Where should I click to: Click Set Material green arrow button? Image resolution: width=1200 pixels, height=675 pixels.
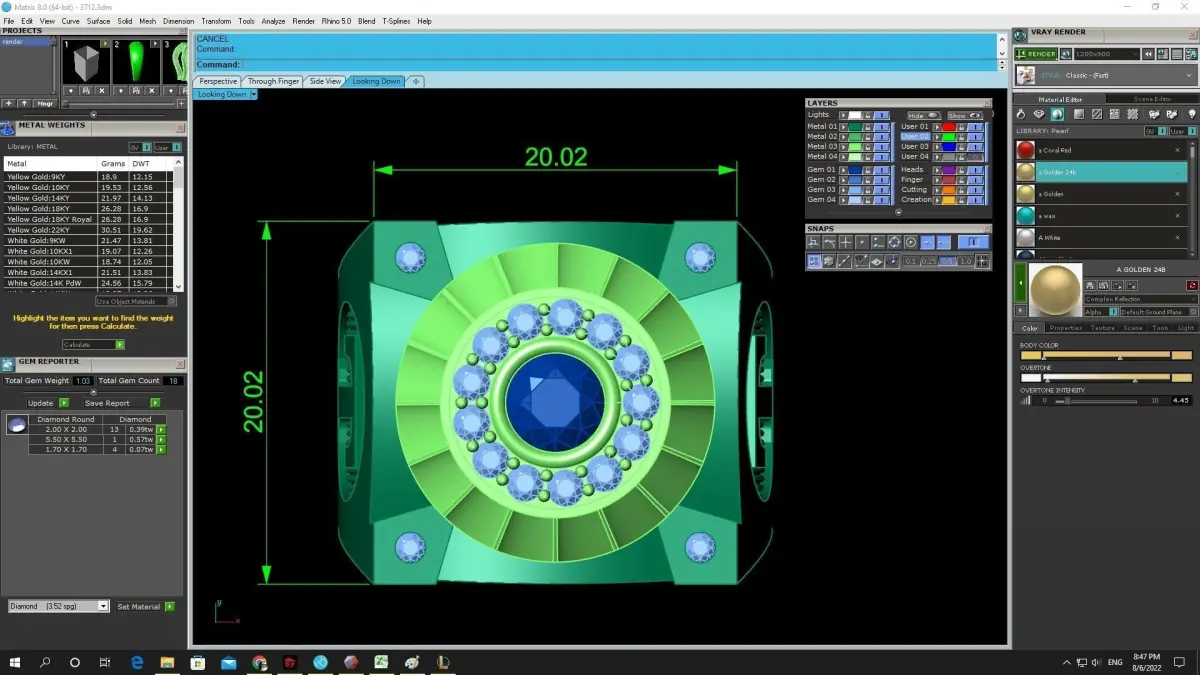170,606
